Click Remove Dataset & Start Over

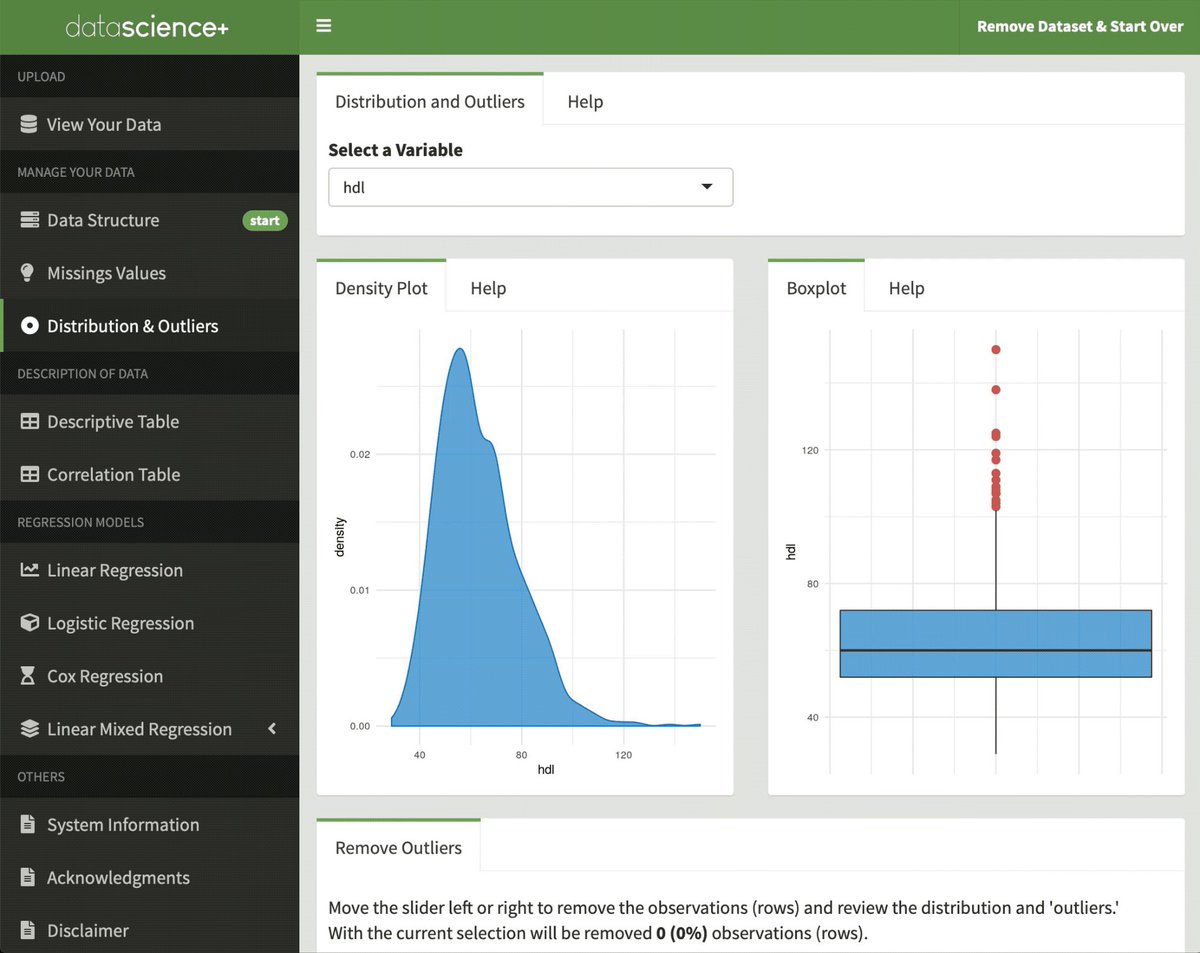1080,27
